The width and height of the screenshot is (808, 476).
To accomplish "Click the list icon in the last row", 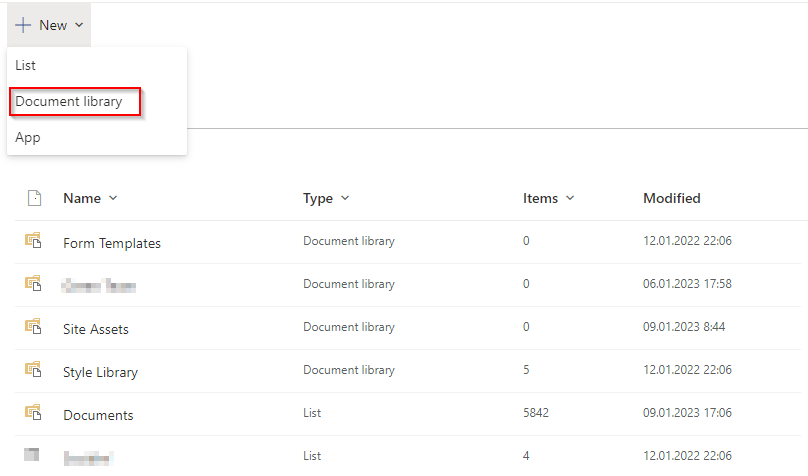I will click(31, 454).
